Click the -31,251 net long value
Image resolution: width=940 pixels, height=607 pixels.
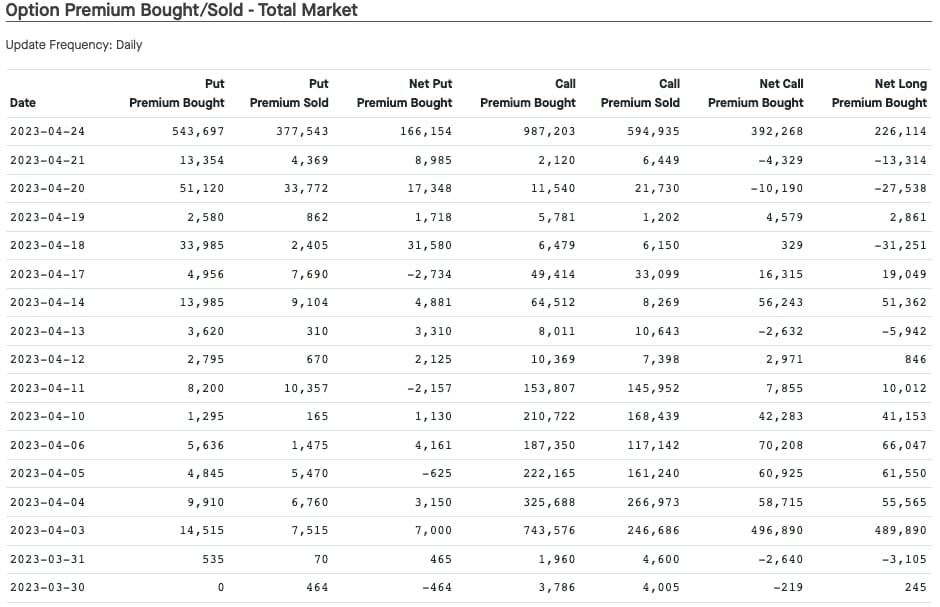click(x=901, y=245)
